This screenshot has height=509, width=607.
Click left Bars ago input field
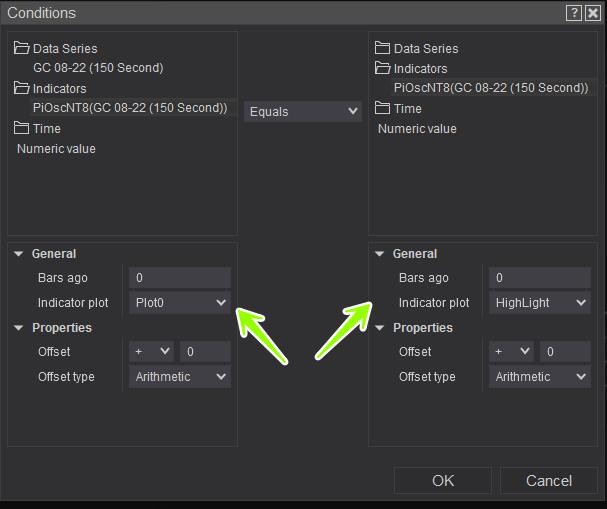pyautogui.click(x=180, y=278)
